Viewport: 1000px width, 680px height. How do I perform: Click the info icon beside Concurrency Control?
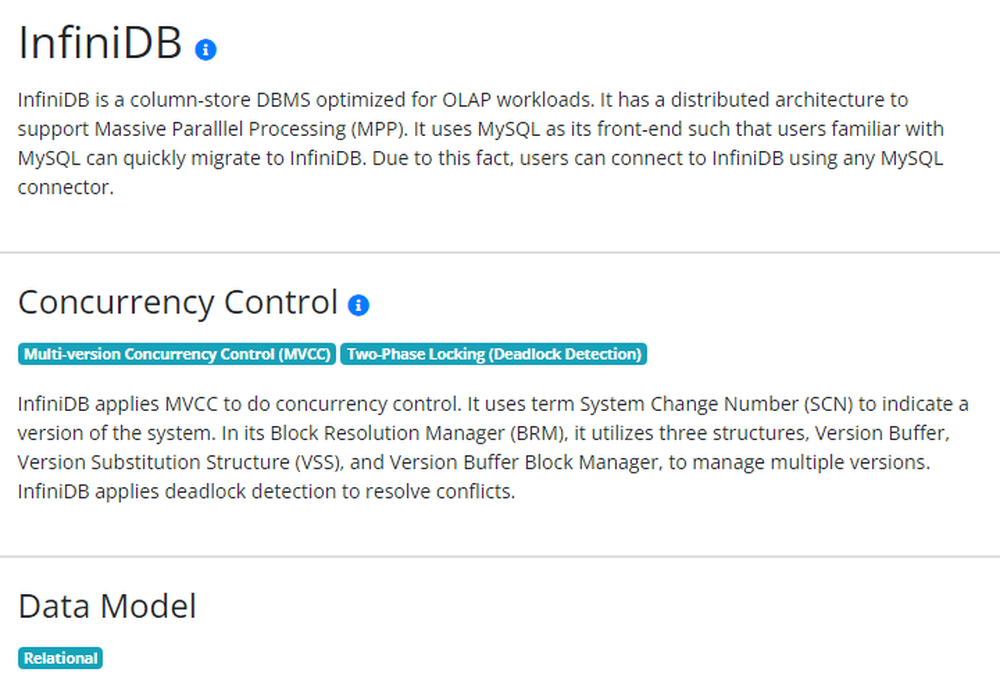(x=358, y=305)
